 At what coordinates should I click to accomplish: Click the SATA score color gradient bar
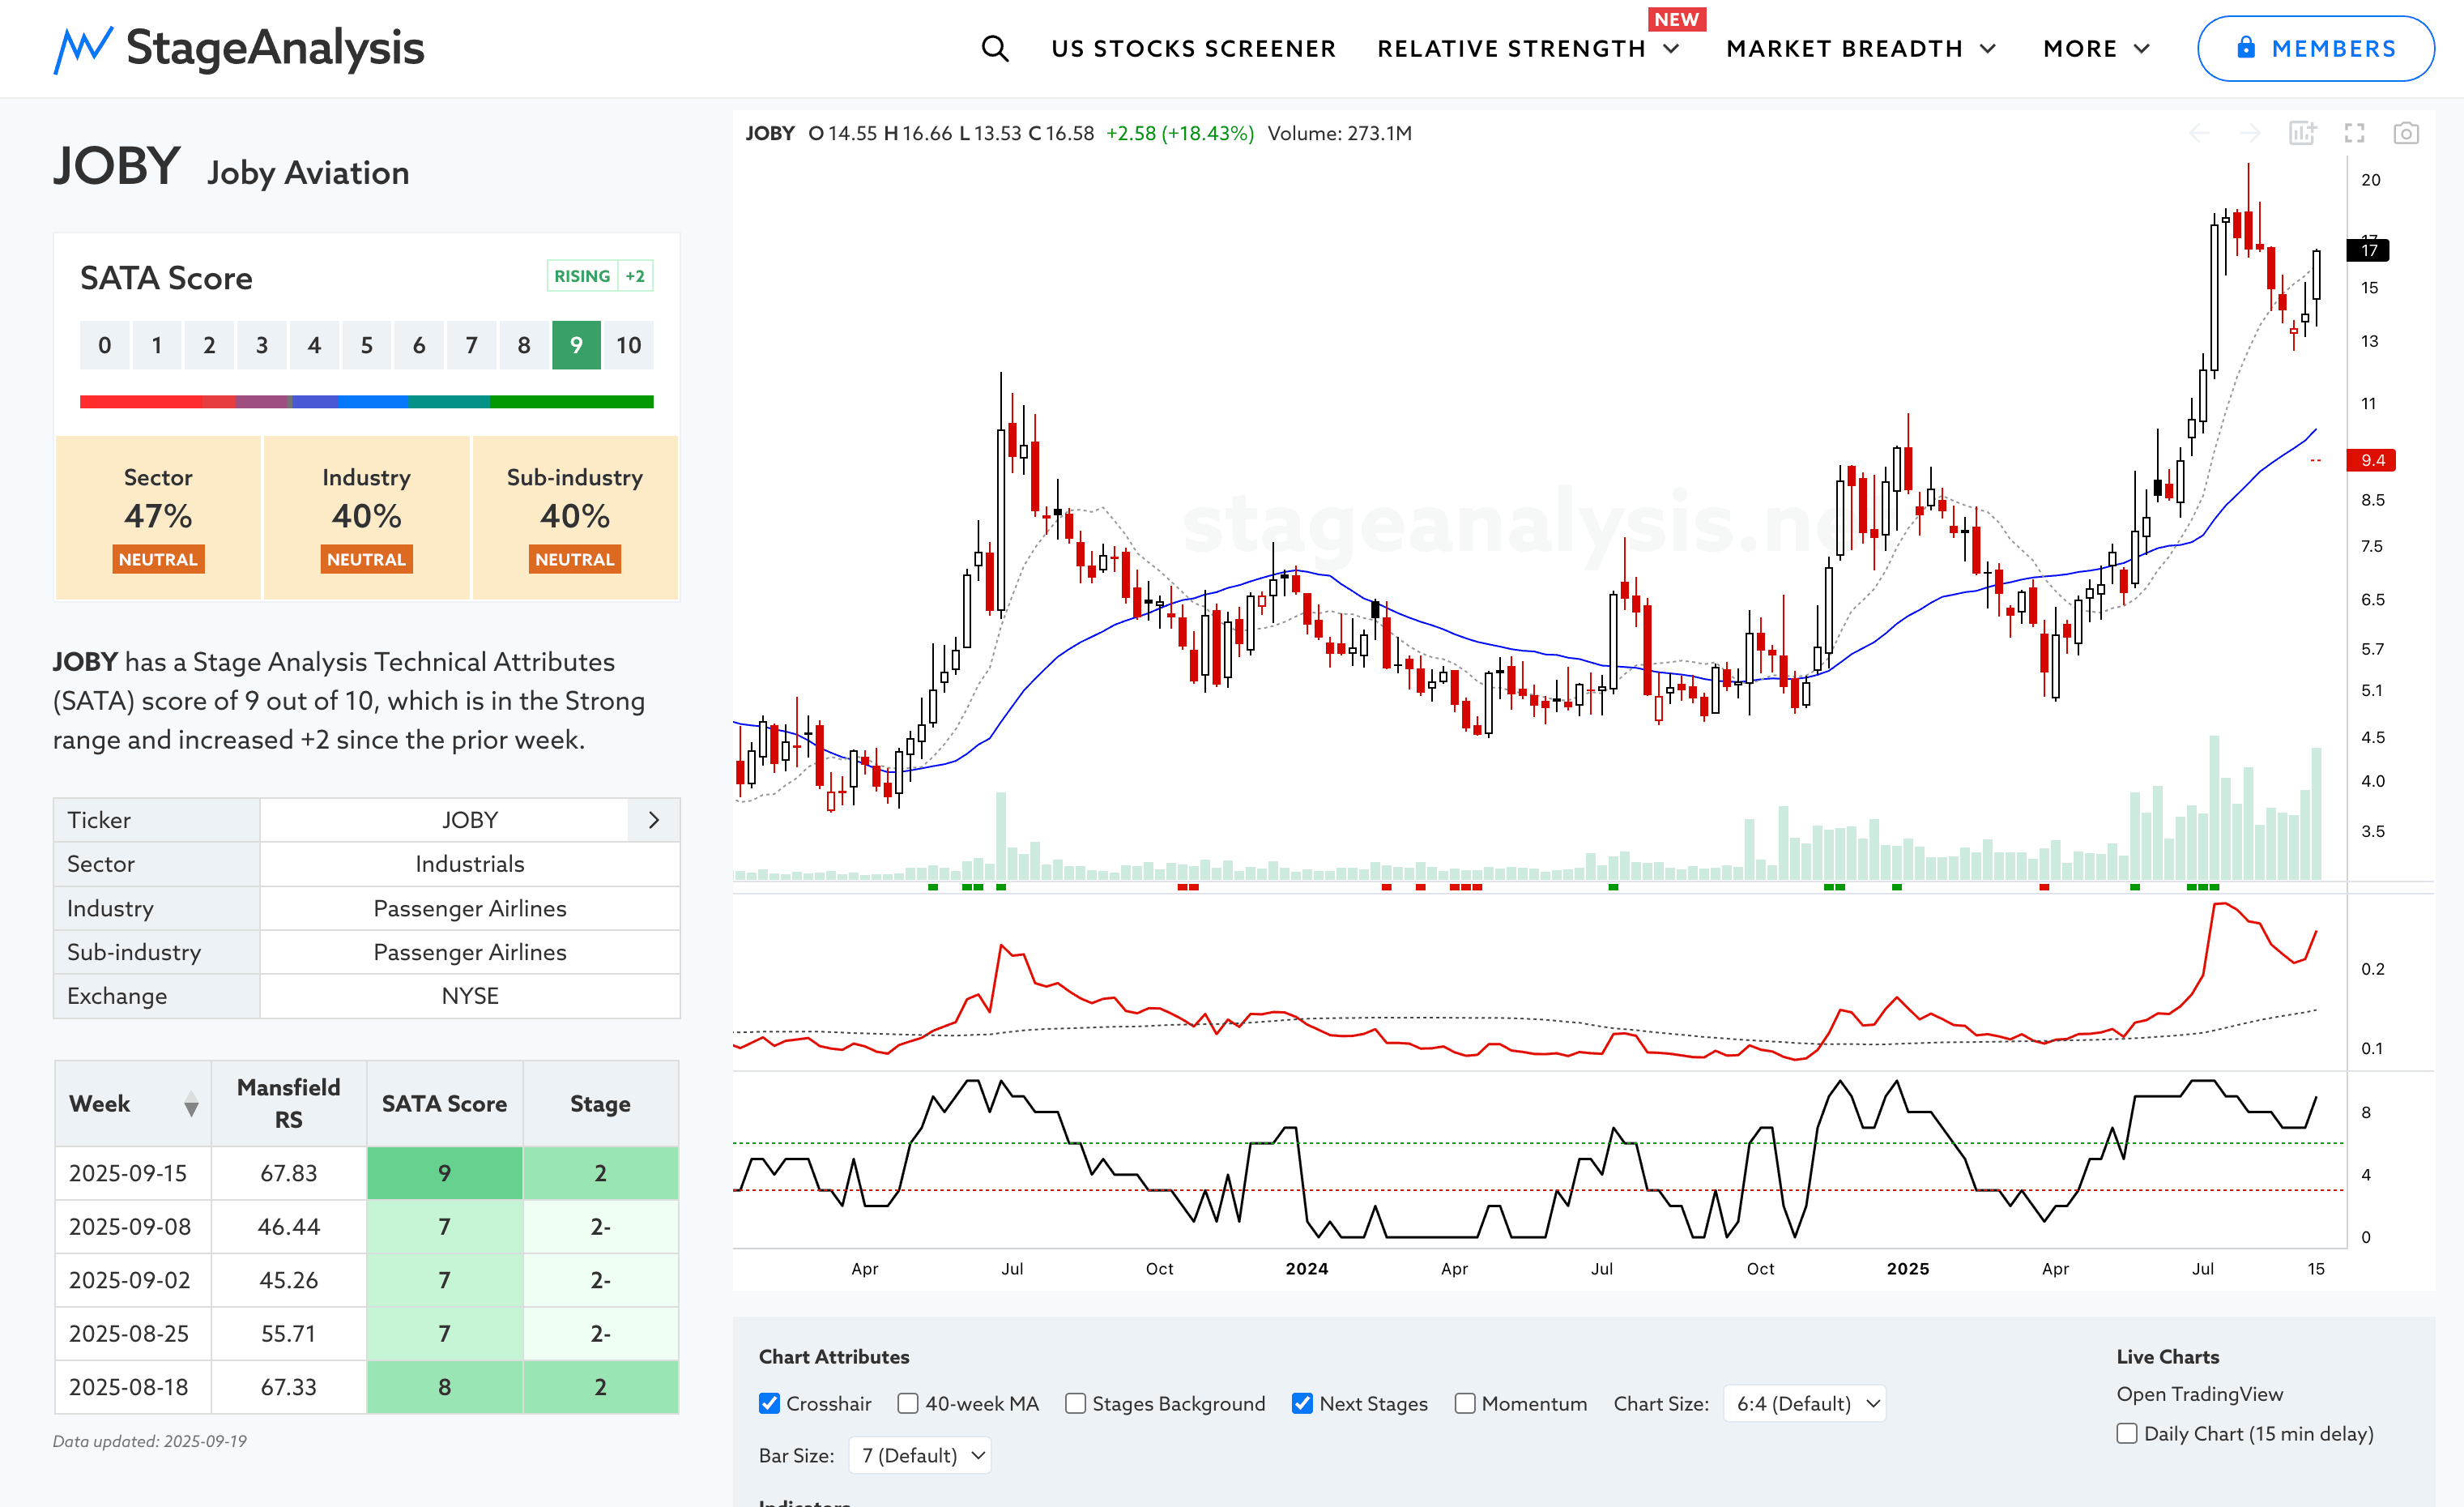366,401
